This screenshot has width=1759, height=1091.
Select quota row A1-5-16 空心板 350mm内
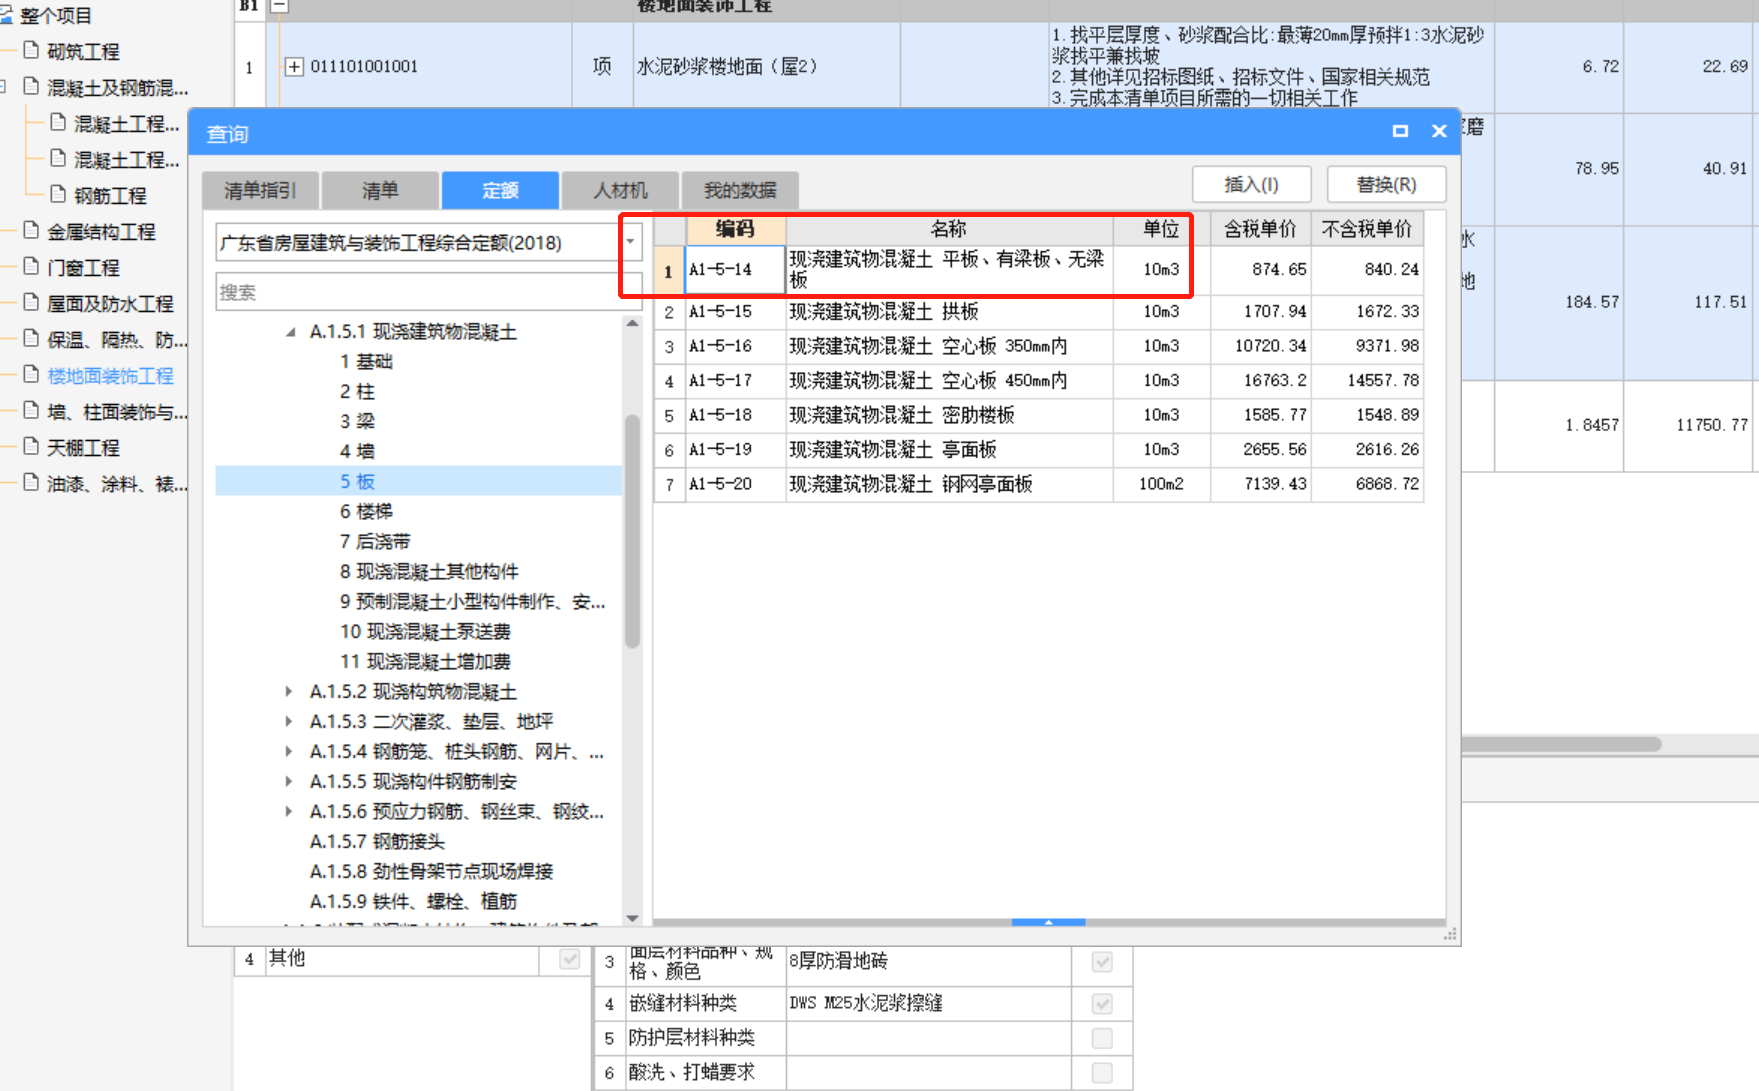click(x=1038, y=346)
